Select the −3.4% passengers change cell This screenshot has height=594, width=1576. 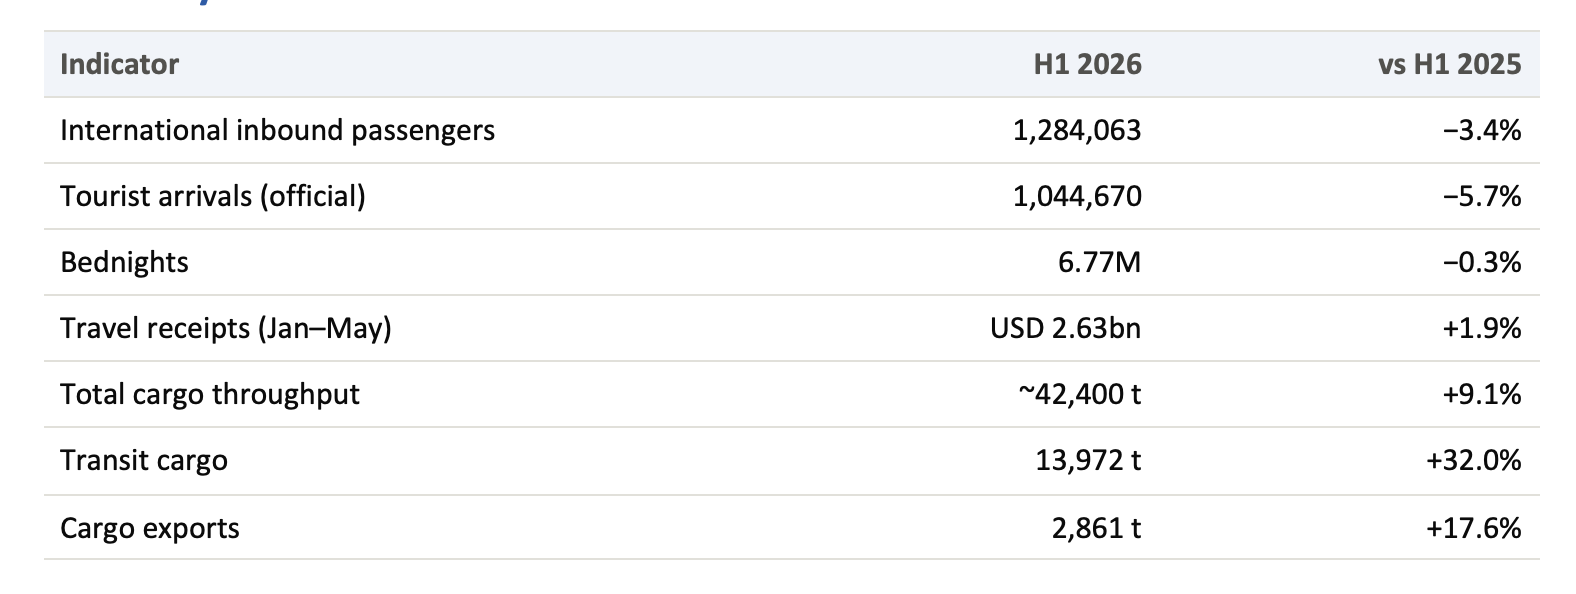click(1482, 130)
